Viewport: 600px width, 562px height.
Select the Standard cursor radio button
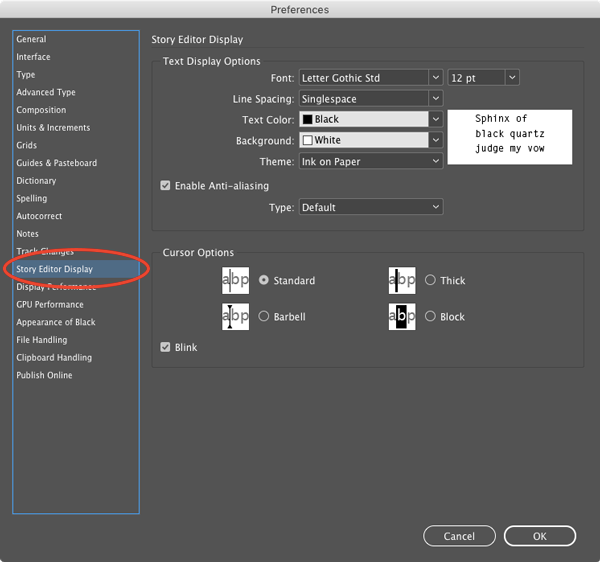pyautogui.click(x=264, y=280)
